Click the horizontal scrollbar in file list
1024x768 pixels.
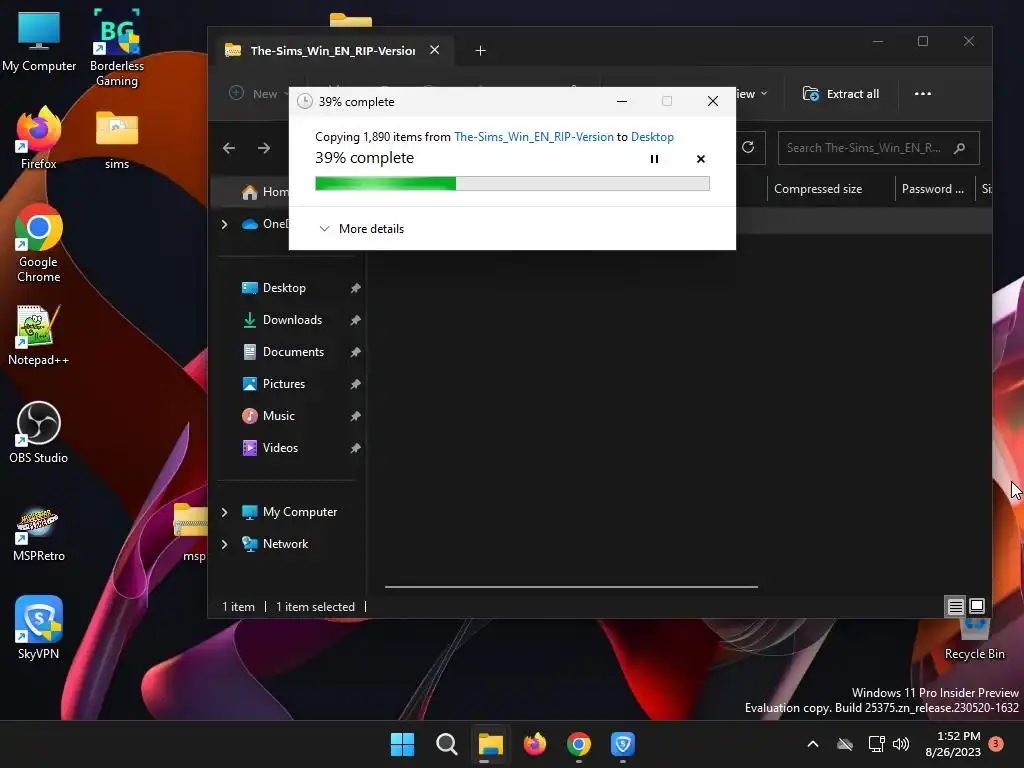(x=571, y=586)
